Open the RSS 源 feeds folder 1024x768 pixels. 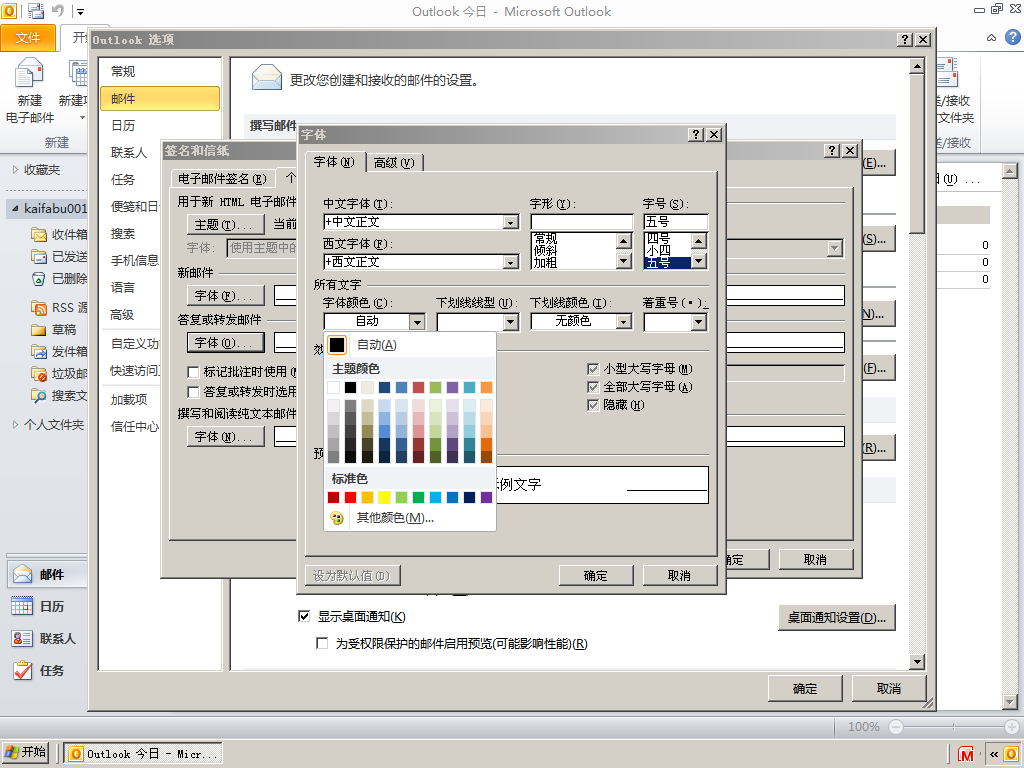coord(59,308)
